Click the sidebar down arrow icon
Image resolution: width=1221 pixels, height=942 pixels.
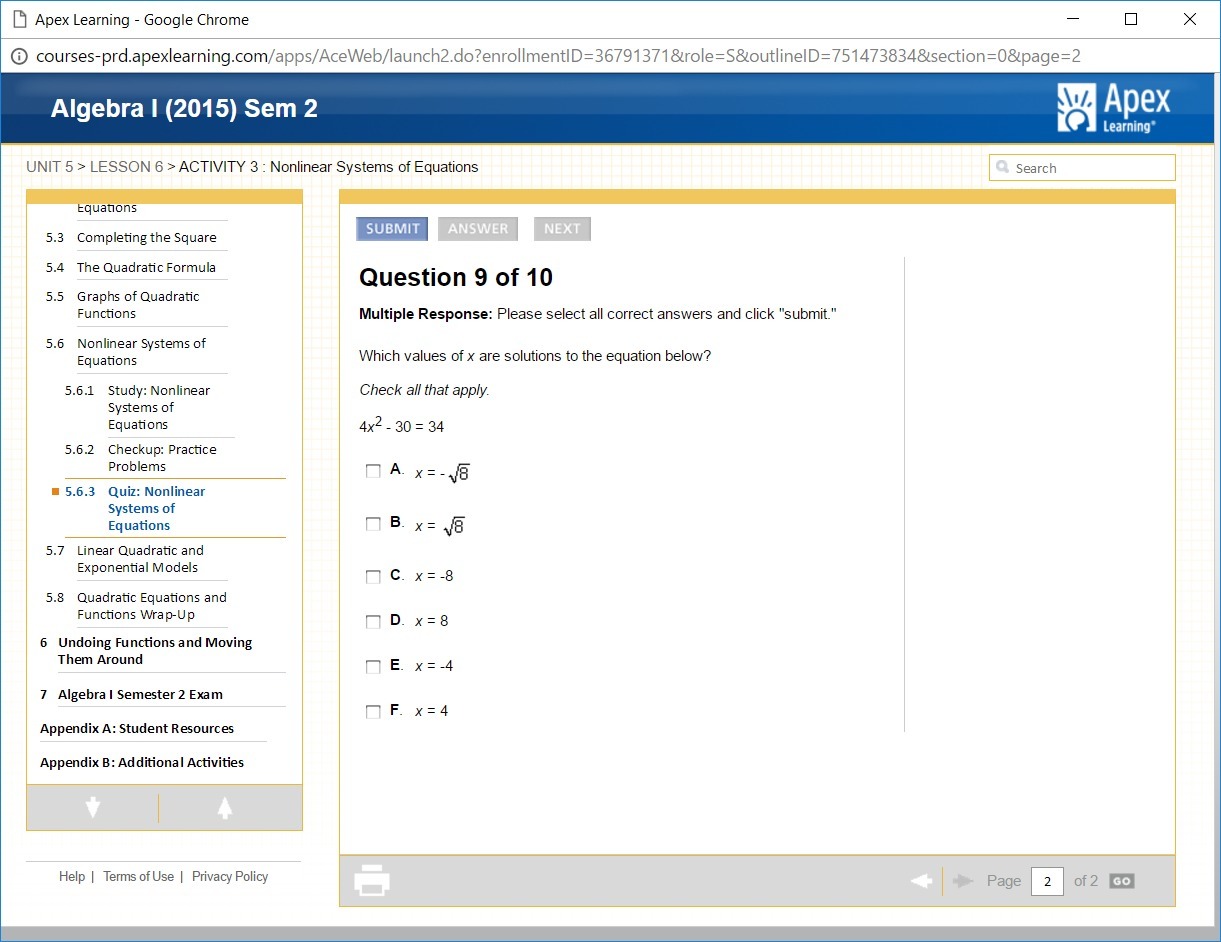[93, 808]
